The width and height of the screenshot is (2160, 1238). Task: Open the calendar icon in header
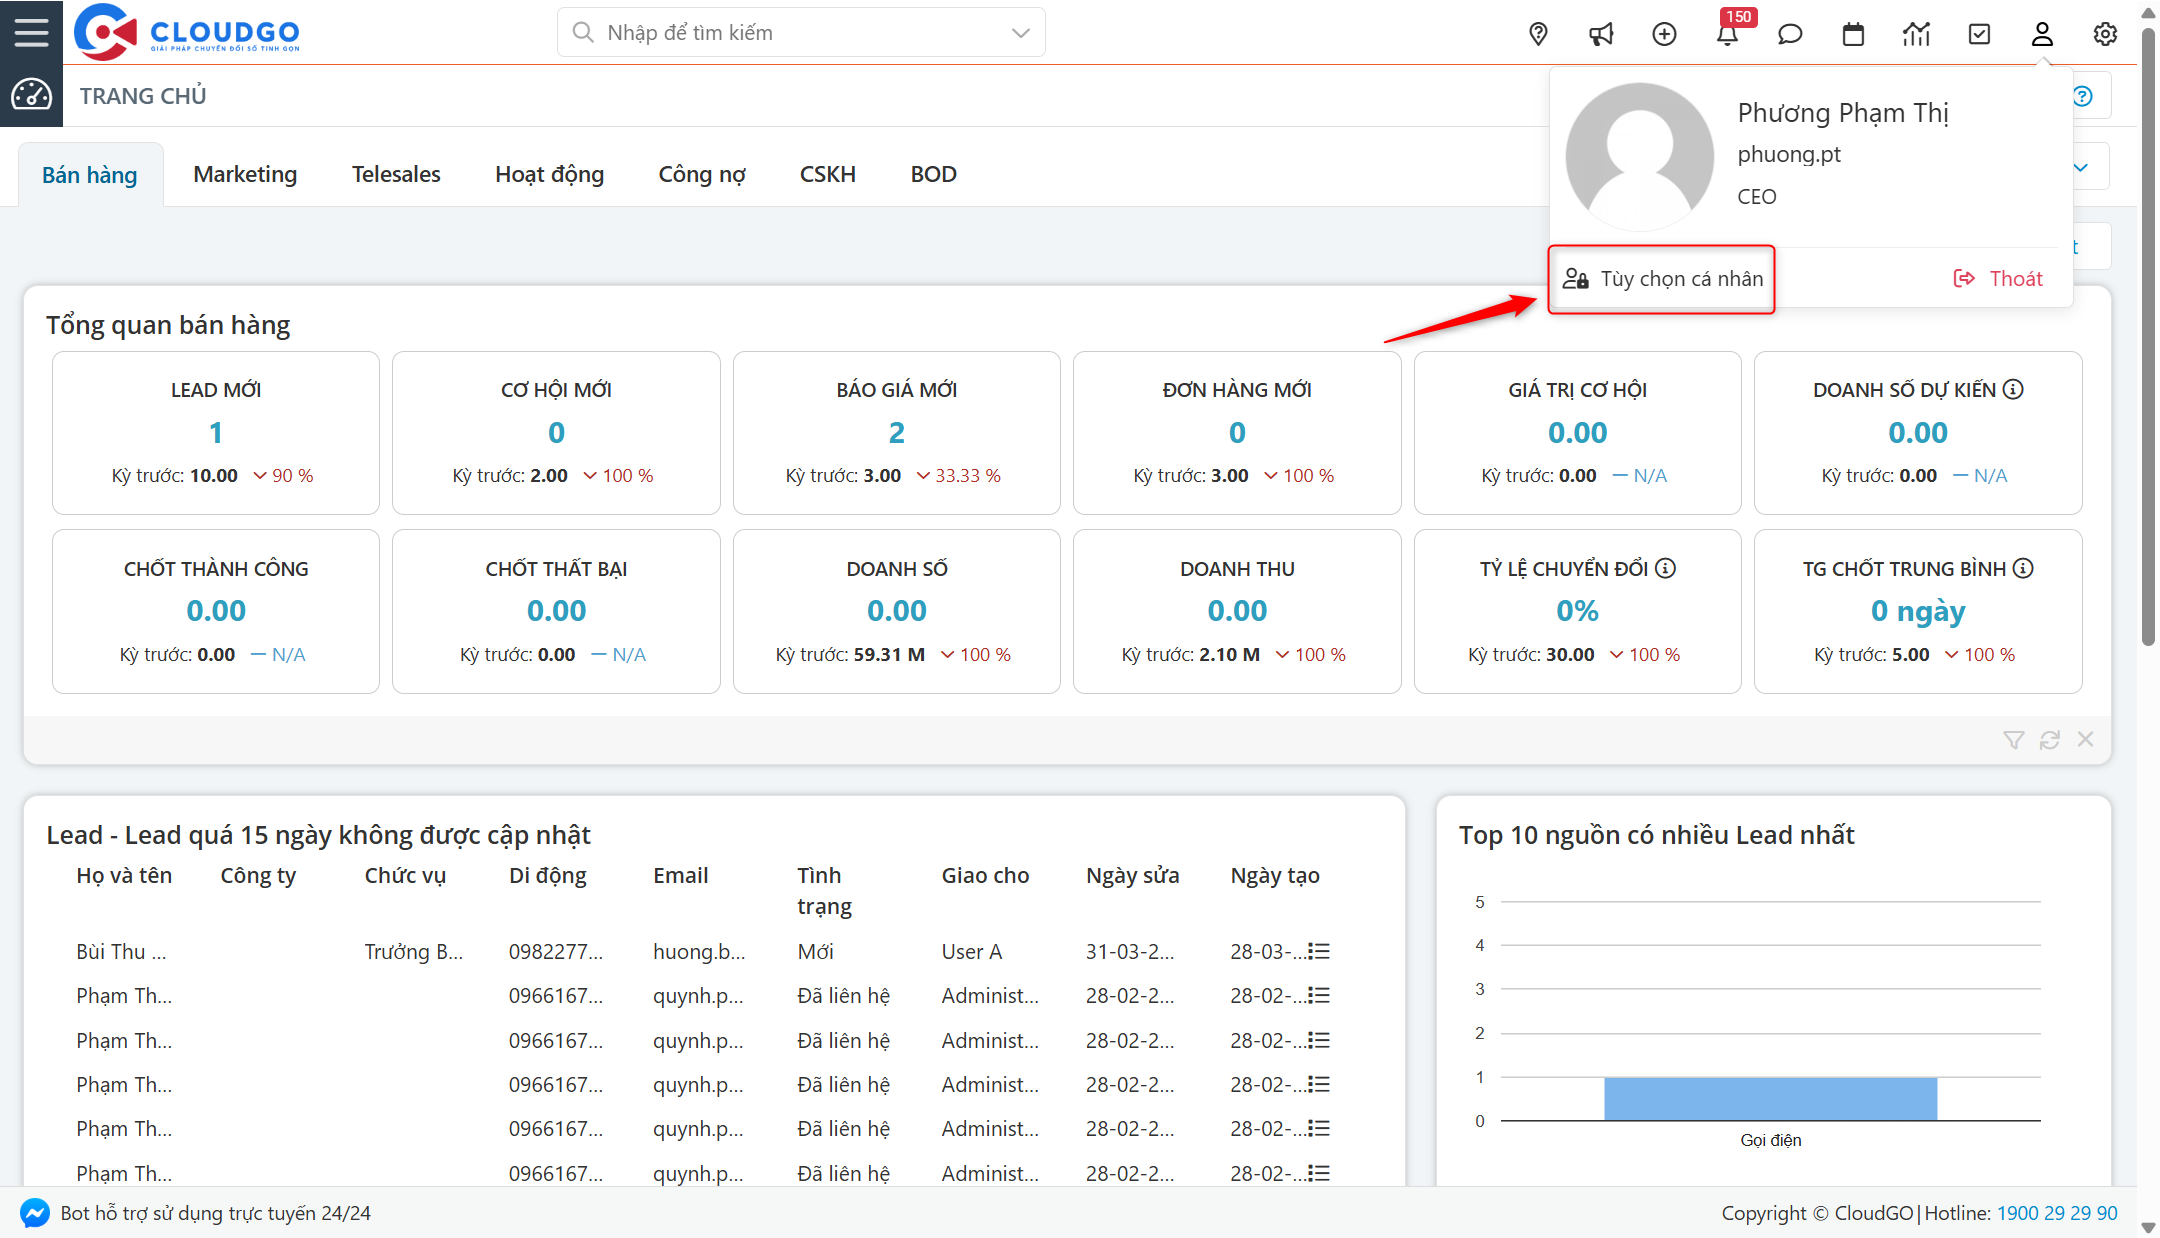tap(1853, 34)
